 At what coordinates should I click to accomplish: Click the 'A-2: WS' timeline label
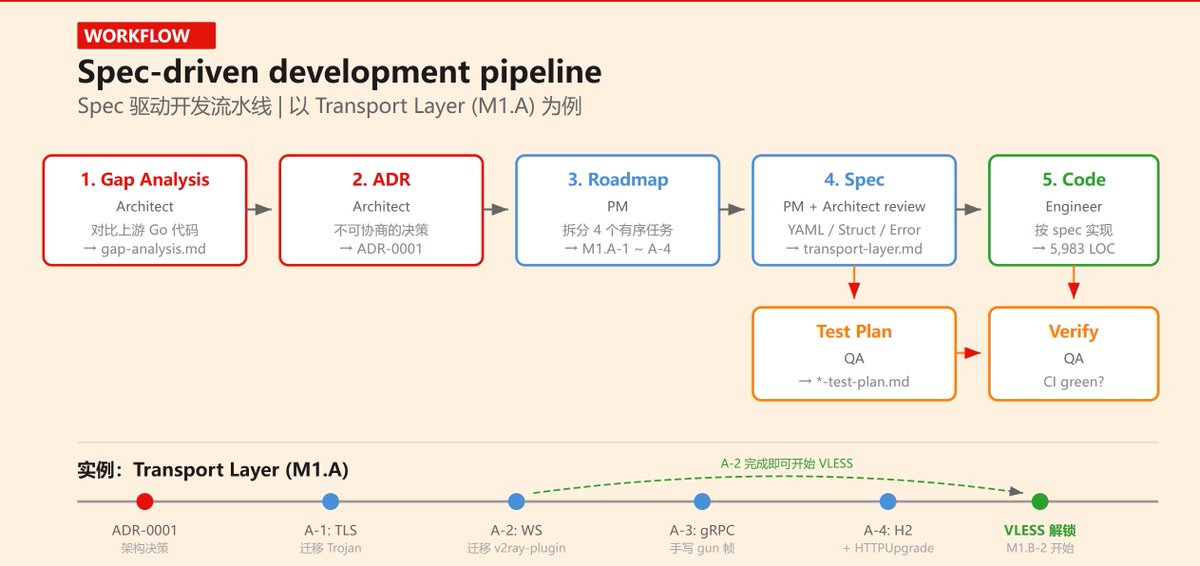[516, 530]
